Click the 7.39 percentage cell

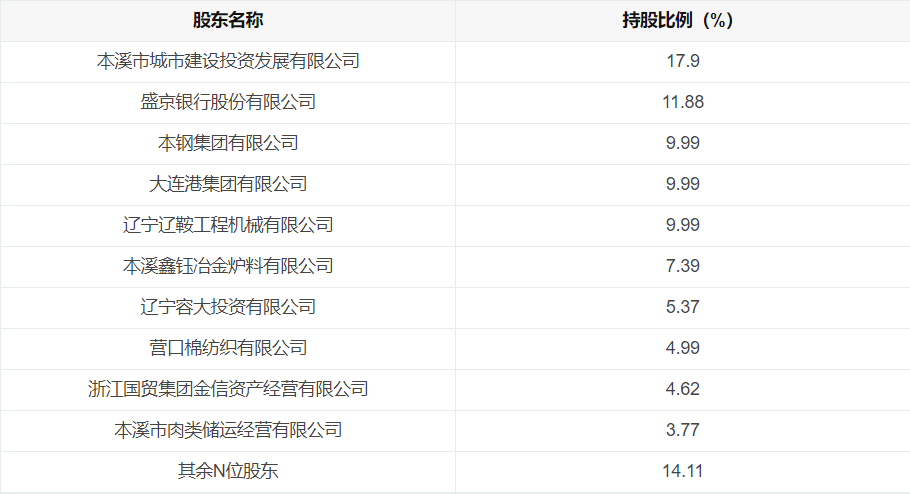682,266
